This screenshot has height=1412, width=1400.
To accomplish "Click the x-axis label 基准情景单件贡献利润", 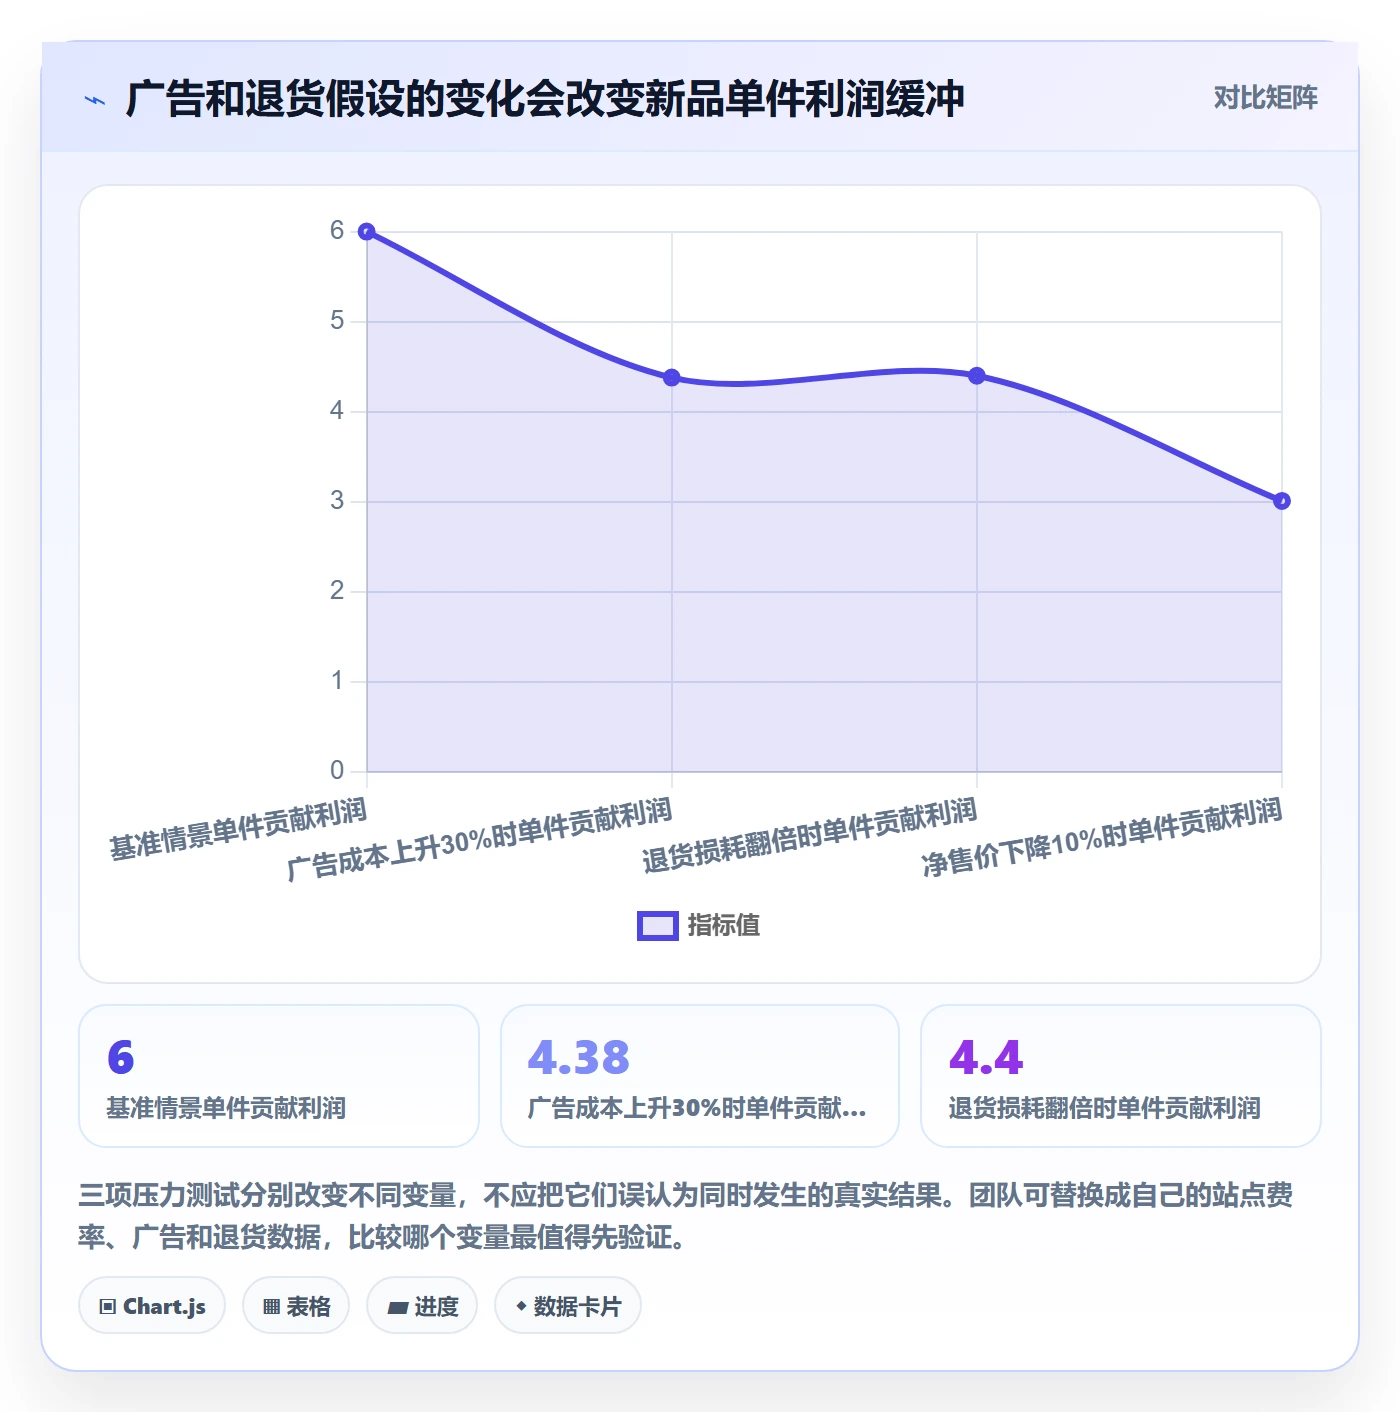I will tap(238, 829).
